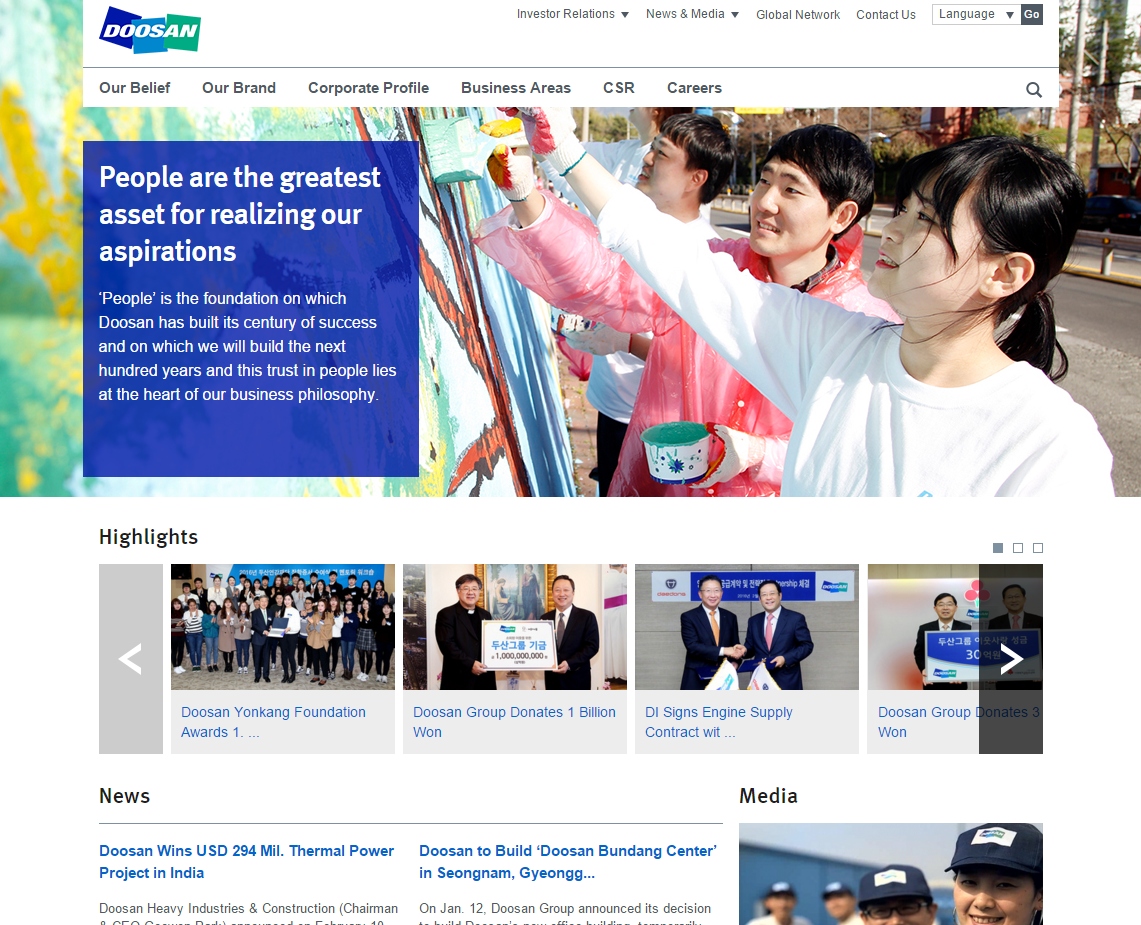Open Doosan Yonkang Foundation Awards thumbnail

283,627
